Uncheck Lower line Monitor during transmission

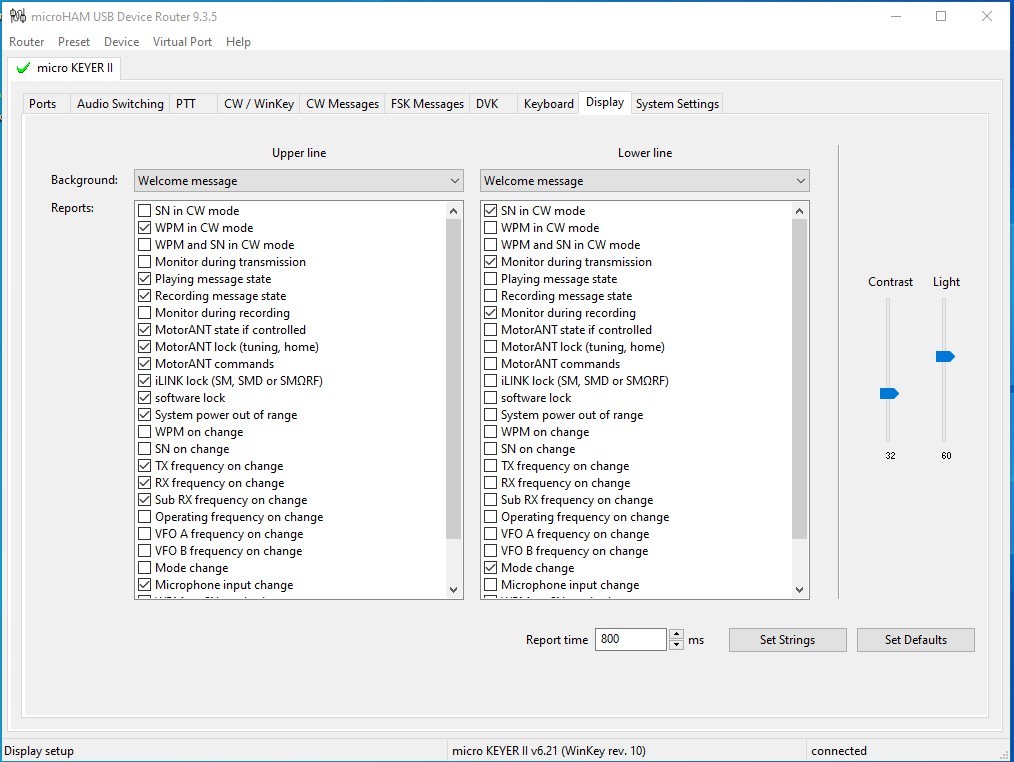pyautogui.click(x=491, y=262)
